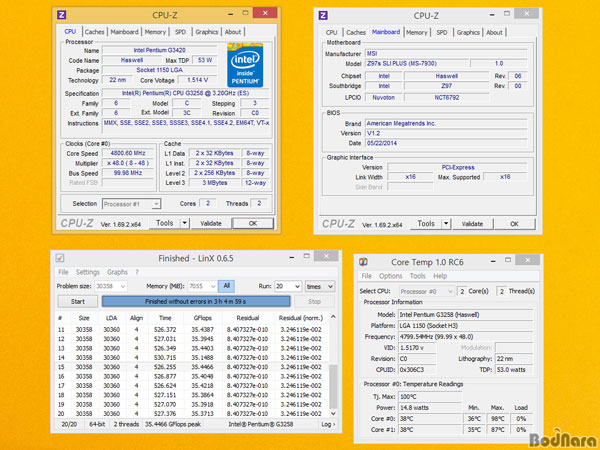Click scroll up arrow in LinX results
Viewport: 600px width, 450px height.
tap(333, 317)
